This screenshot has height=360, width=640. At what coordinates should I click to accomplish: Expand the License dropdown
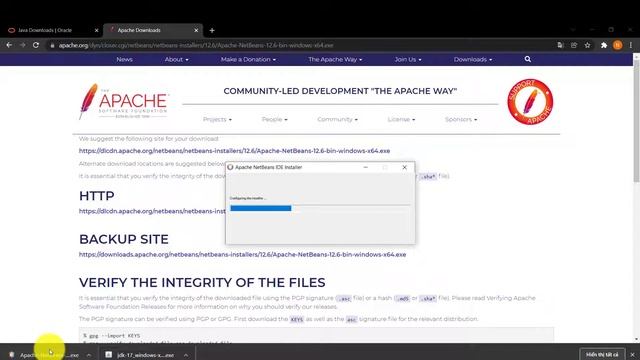pyautogui.click(x=401, y=119)
